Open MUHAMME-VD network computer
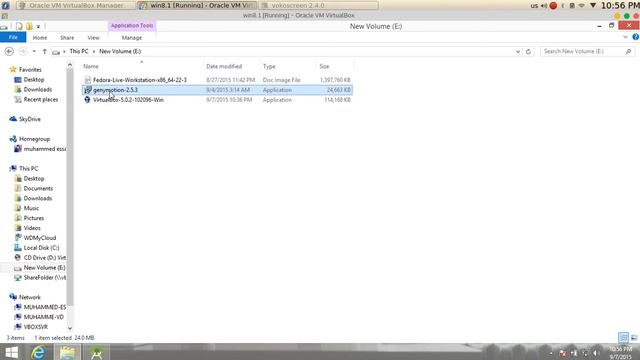 [43, 317]
